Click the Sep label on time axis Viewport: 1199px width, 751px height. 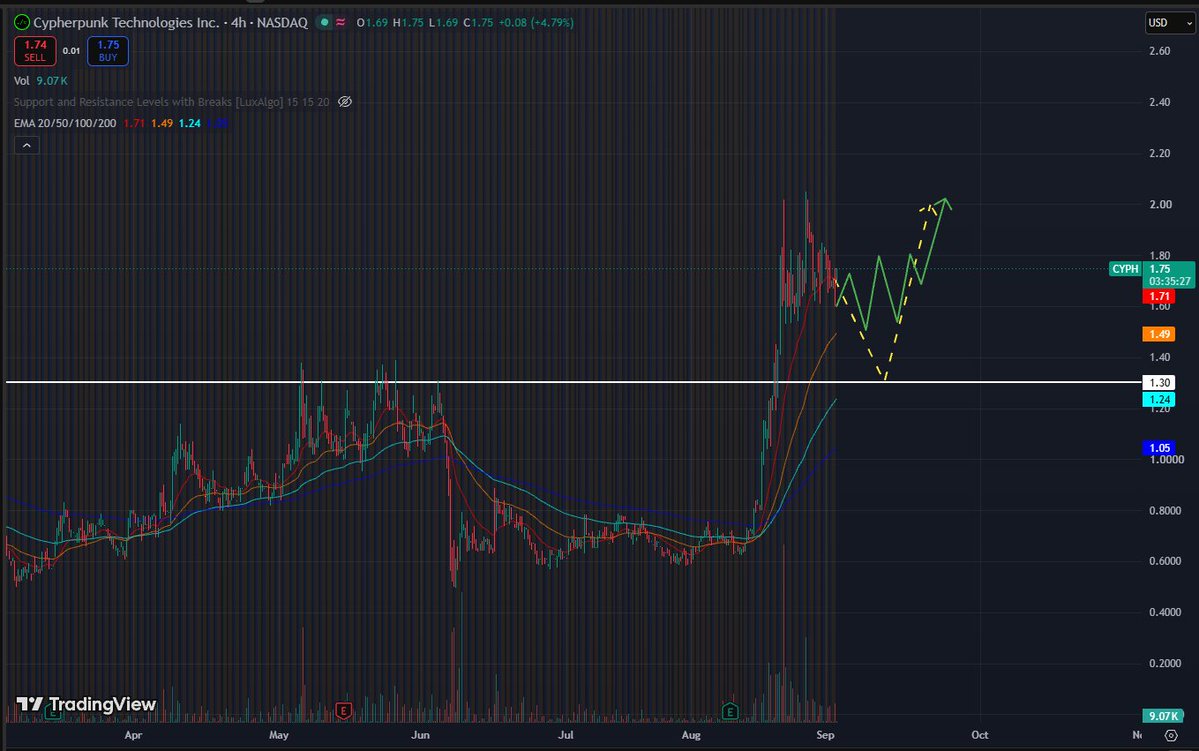pyautogui.click(x=825, y=735)
